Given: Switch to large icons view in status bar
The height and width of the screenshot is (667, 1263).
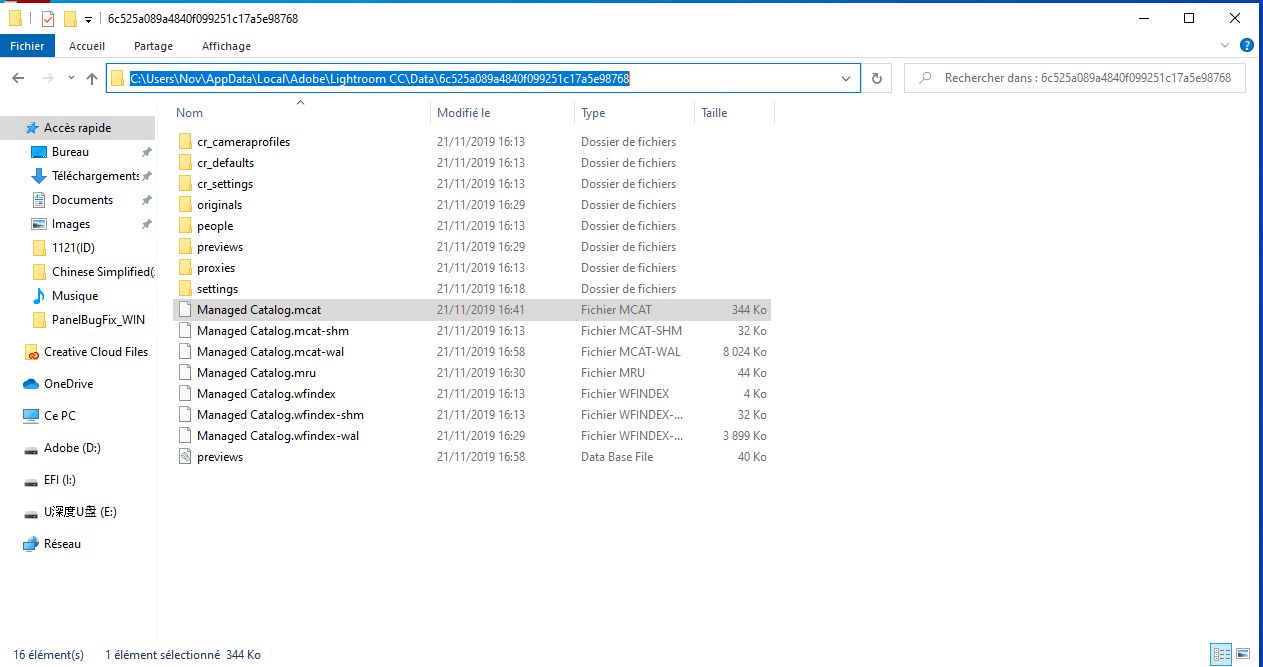Looking at the screenshot, I should click(x=1242, y=654).
